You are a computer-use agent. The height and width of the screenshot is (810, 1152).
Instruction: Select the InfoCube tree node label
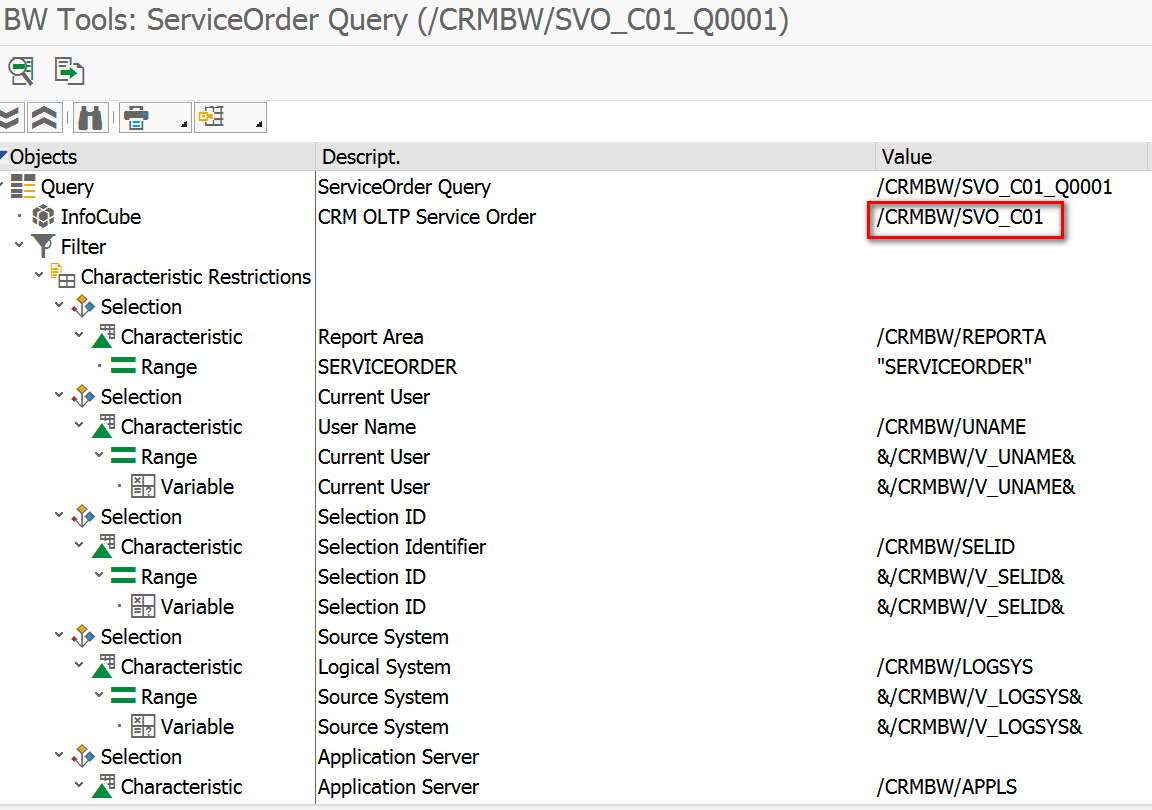point(101,217)
